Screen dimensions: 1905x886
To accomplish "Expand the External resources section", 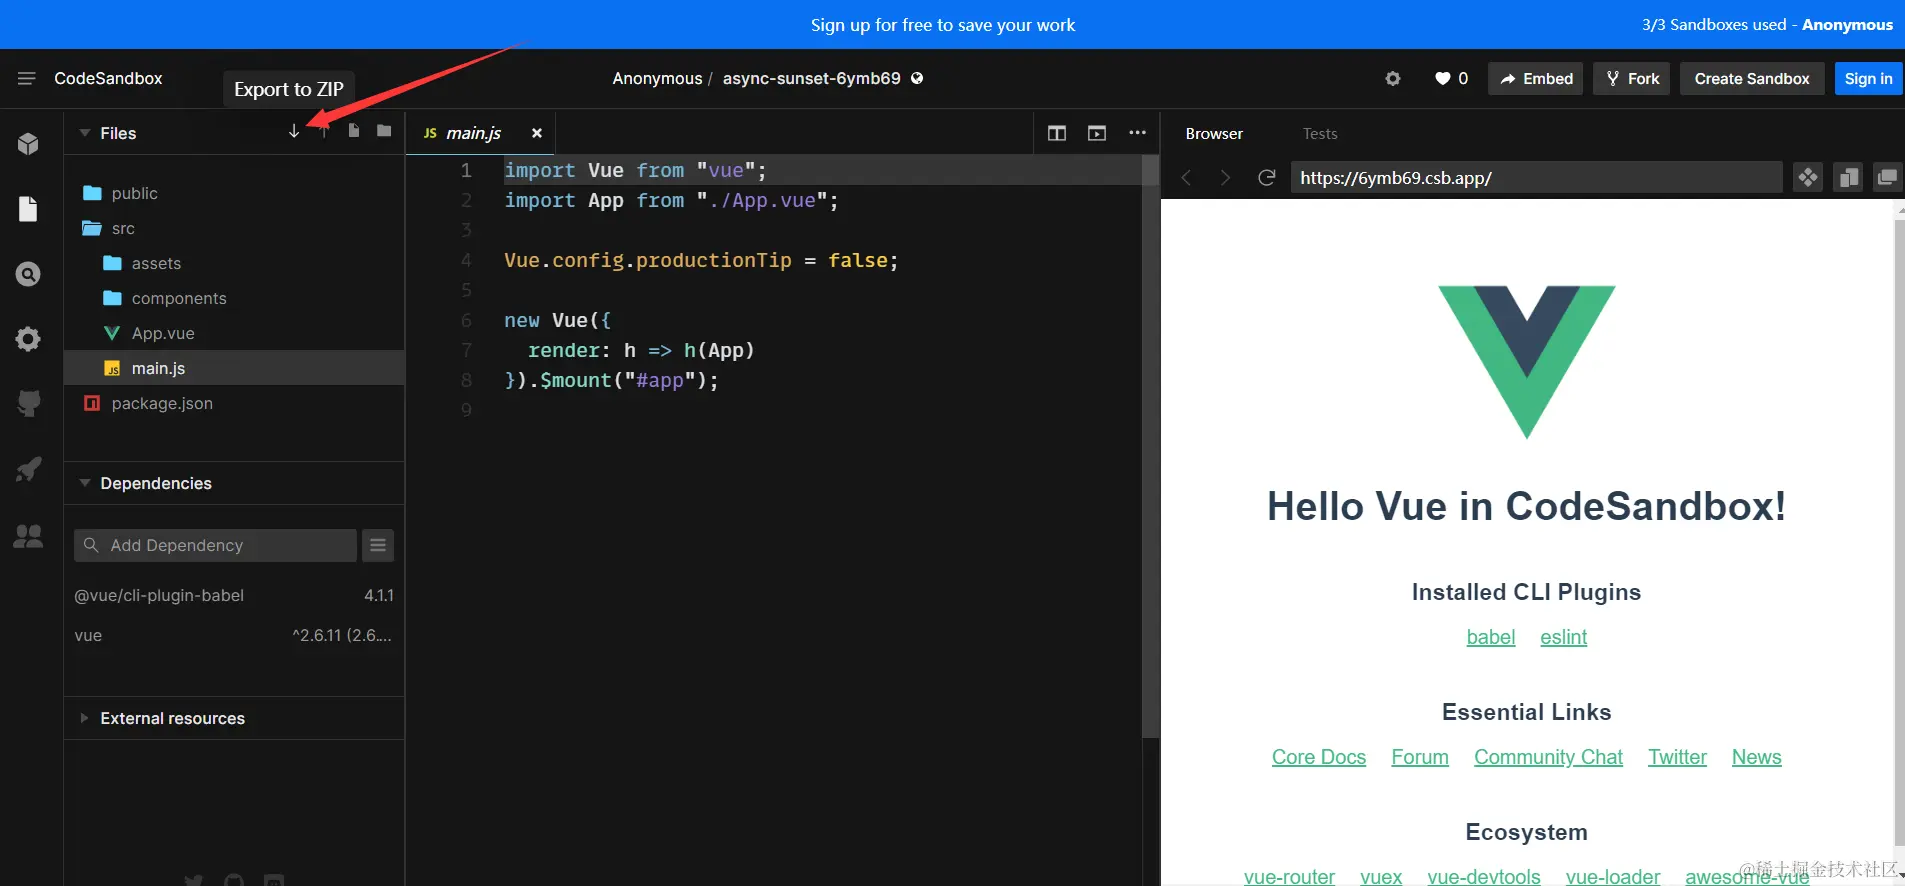I will [85, 718].
